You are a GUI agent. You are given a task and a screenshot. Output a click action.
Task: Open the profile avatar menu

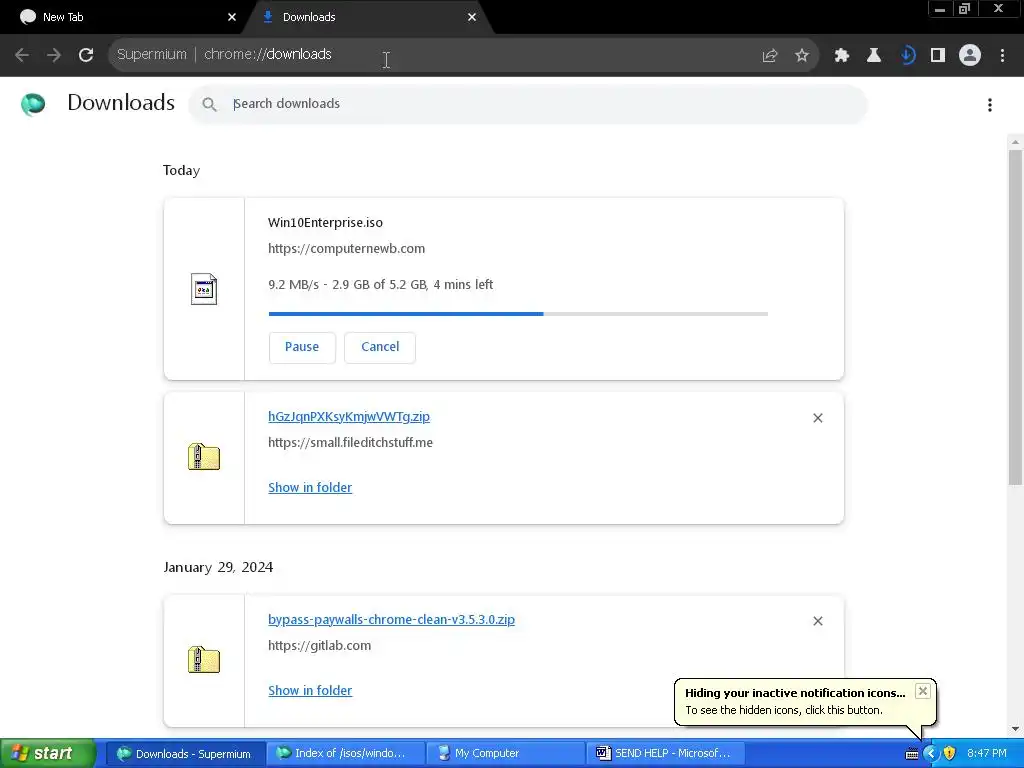pos(970,55)
